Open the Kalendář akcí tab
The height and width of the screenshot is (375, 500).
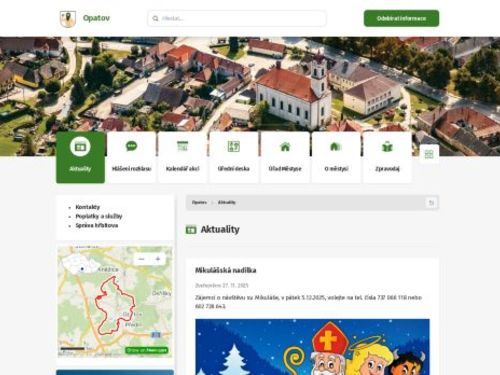coord(182,157)
